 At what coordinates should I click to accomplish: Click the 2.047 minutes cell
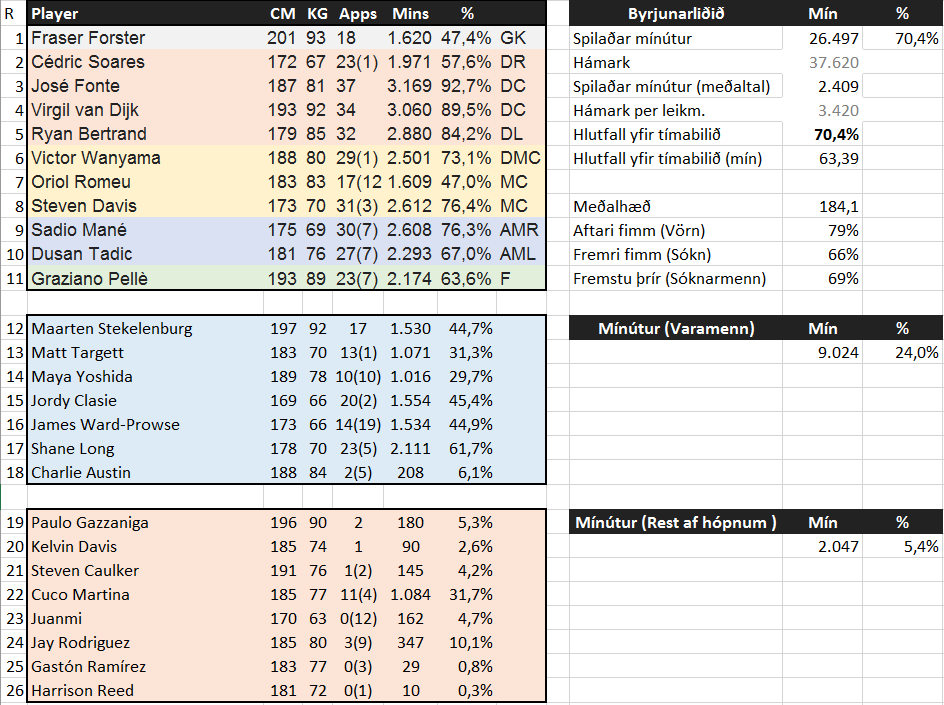[x=822, y=546]
